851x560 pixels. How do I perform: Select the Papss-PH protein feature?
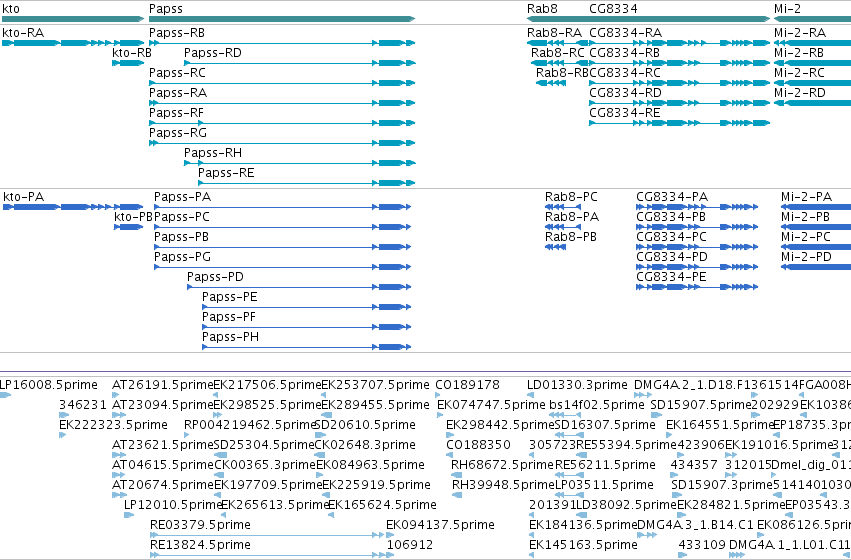[x=307, y=347]
